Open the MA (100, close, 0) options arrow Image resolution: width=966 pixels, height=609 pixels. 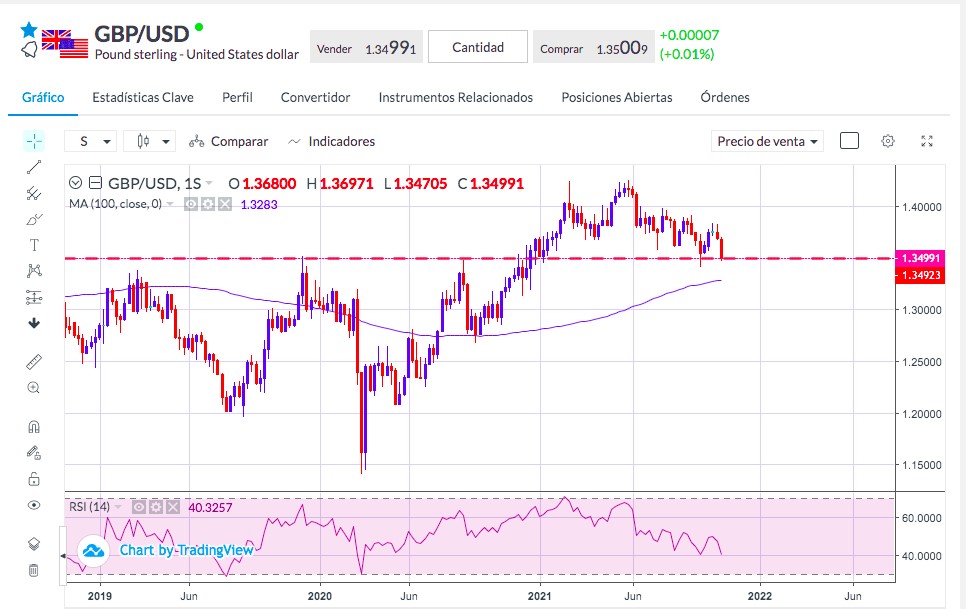171,204
